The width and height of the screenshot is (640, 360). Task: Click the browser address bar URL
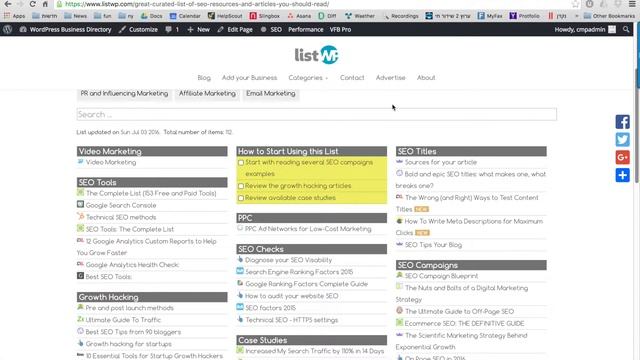(x=197, y=4)
